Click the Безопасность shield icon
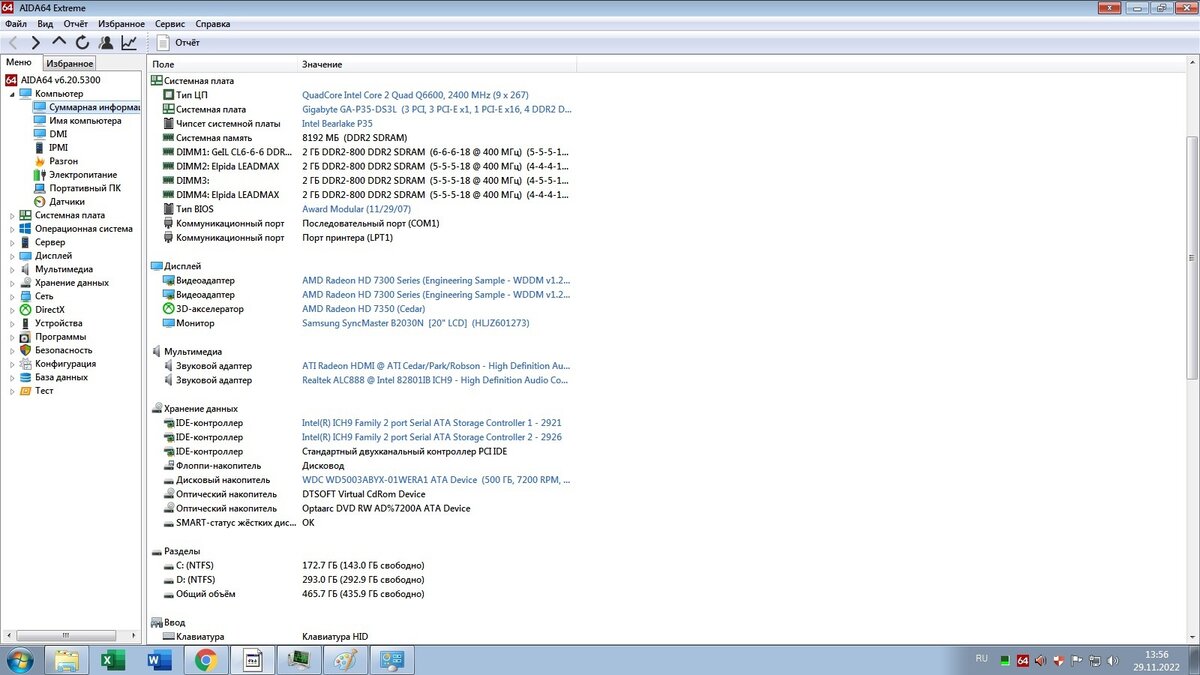Viewport: 1200px width, 675px height. [26, 350]
